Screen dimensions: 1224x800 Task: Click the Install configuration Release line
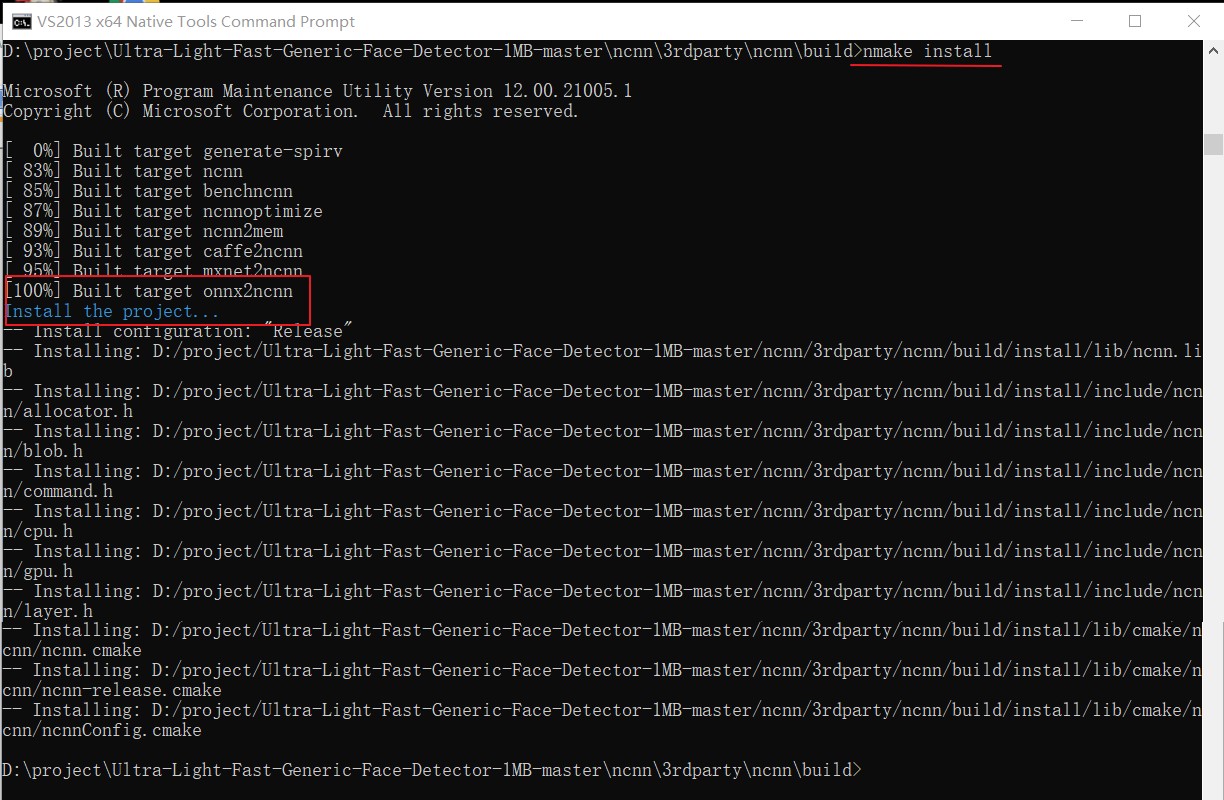tap(175, 330)
